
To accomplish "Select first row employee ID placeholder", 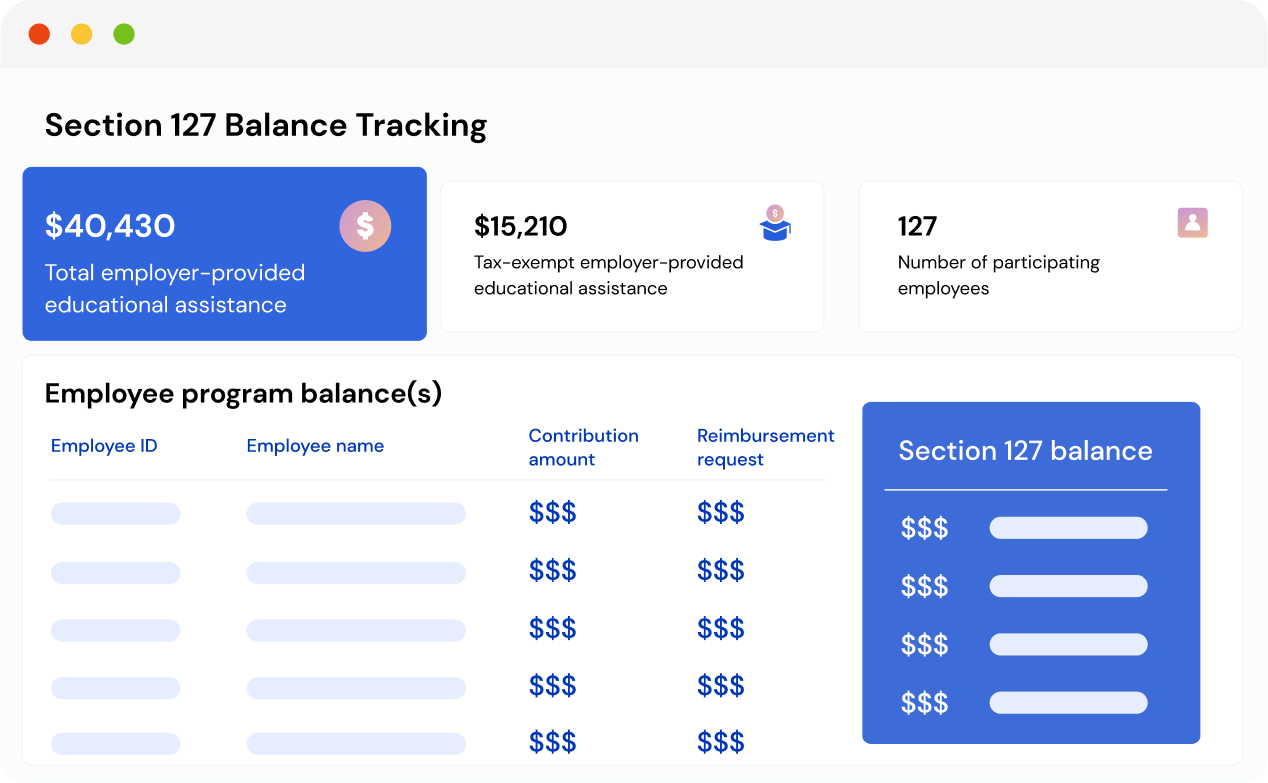I will tap(115, 514).
